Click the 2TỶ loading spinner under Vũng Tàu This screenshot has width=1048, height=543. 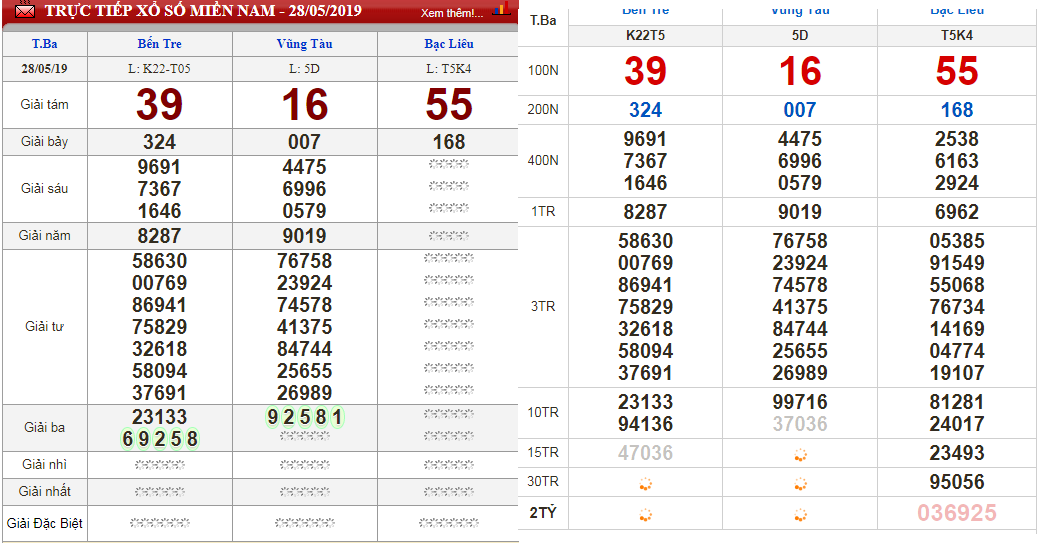(x=800, y=515)
